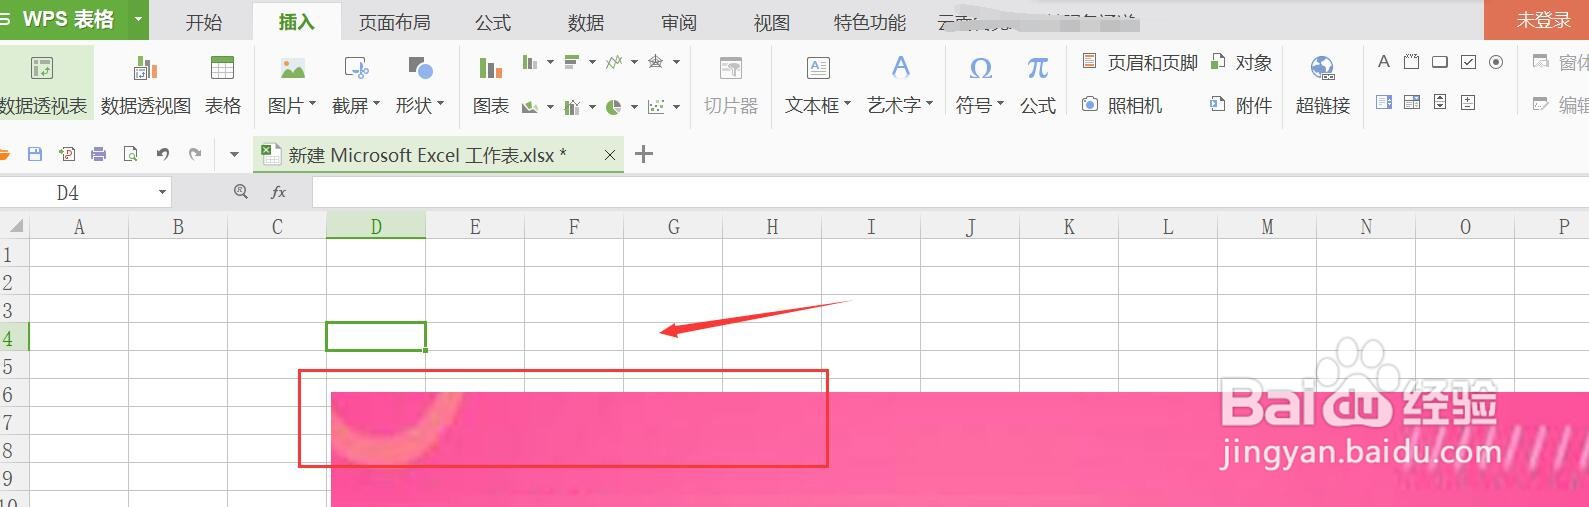Screen dimensions: 1589x507
Task: Select the pie chart icon
Action: [x=614, y=107]
